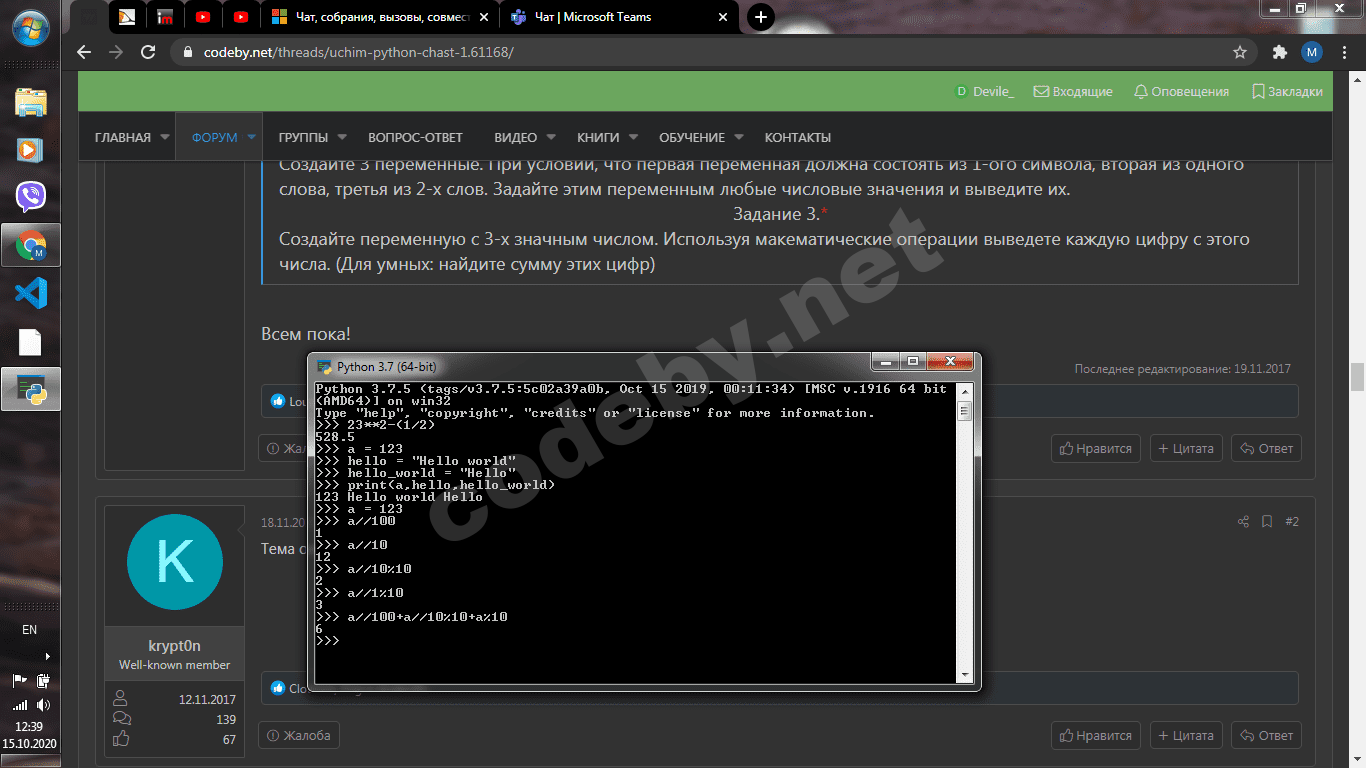Click Нравится on the first post

tap(1096, 448)
